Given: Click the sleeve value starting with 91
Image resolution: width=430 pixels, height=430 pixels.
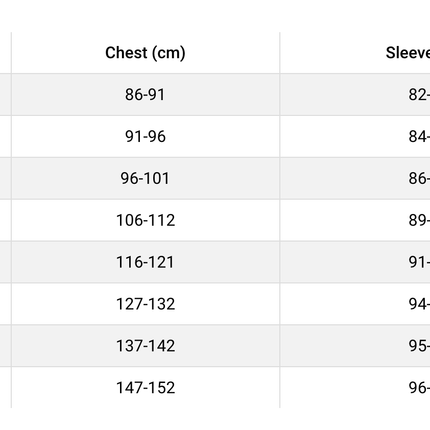Looking at the screenshot, I should (419, 262).
